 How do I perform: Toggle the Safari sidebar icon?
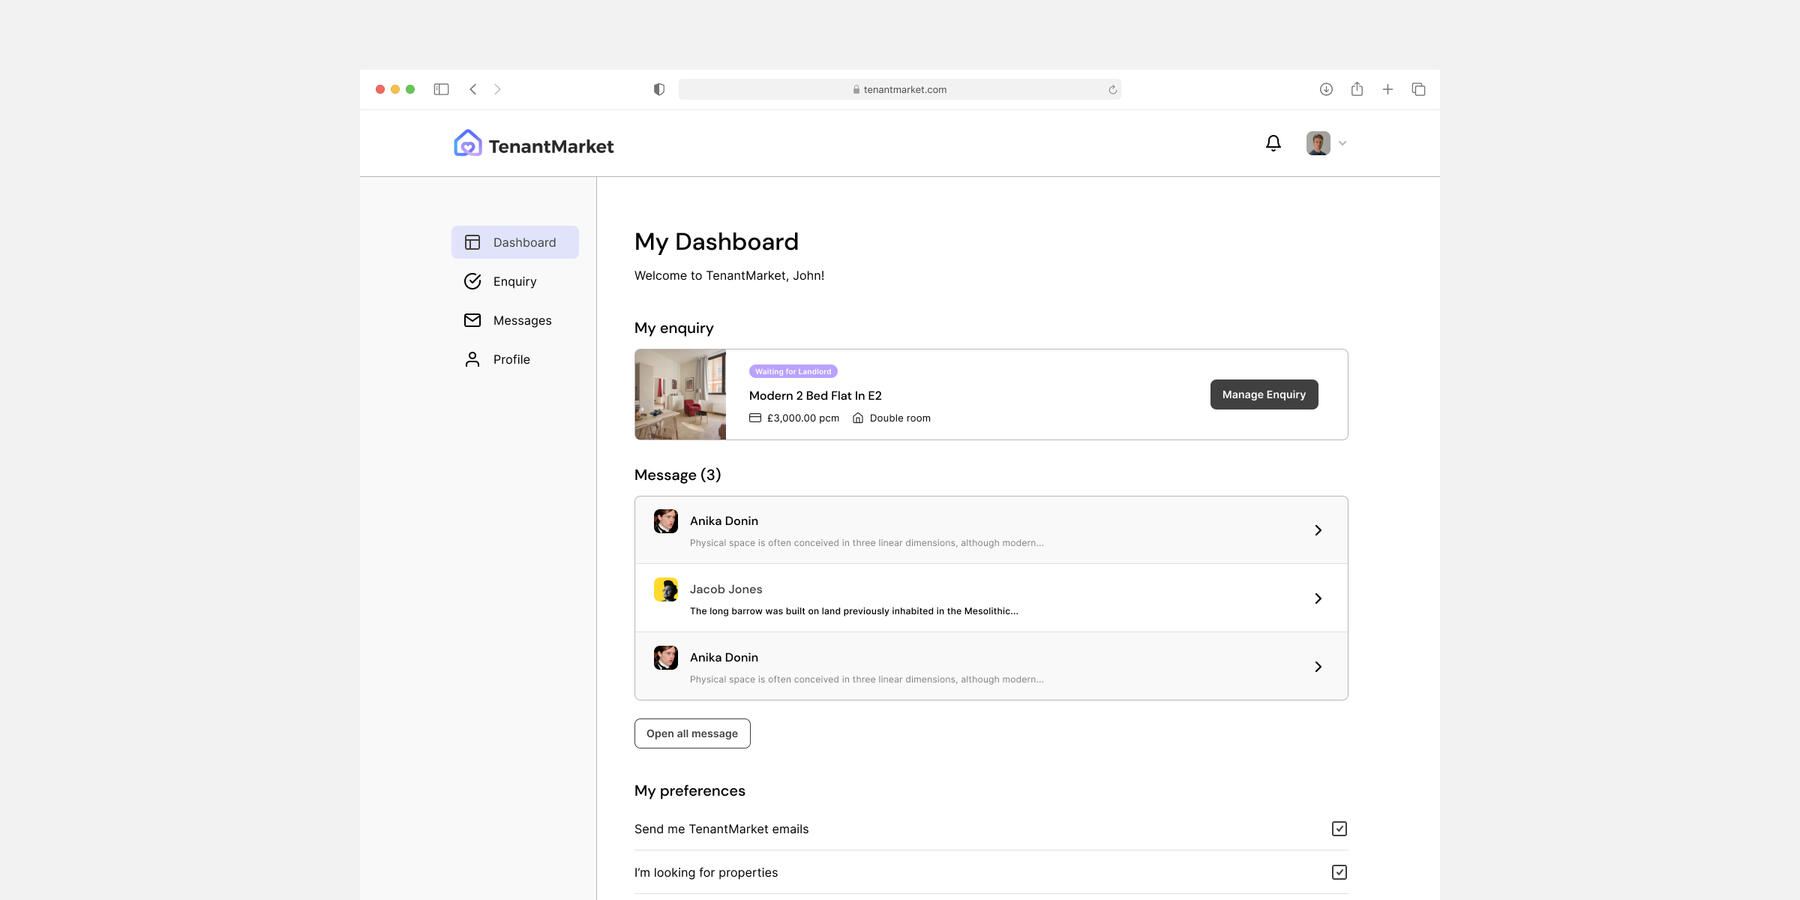click(441, 89)
